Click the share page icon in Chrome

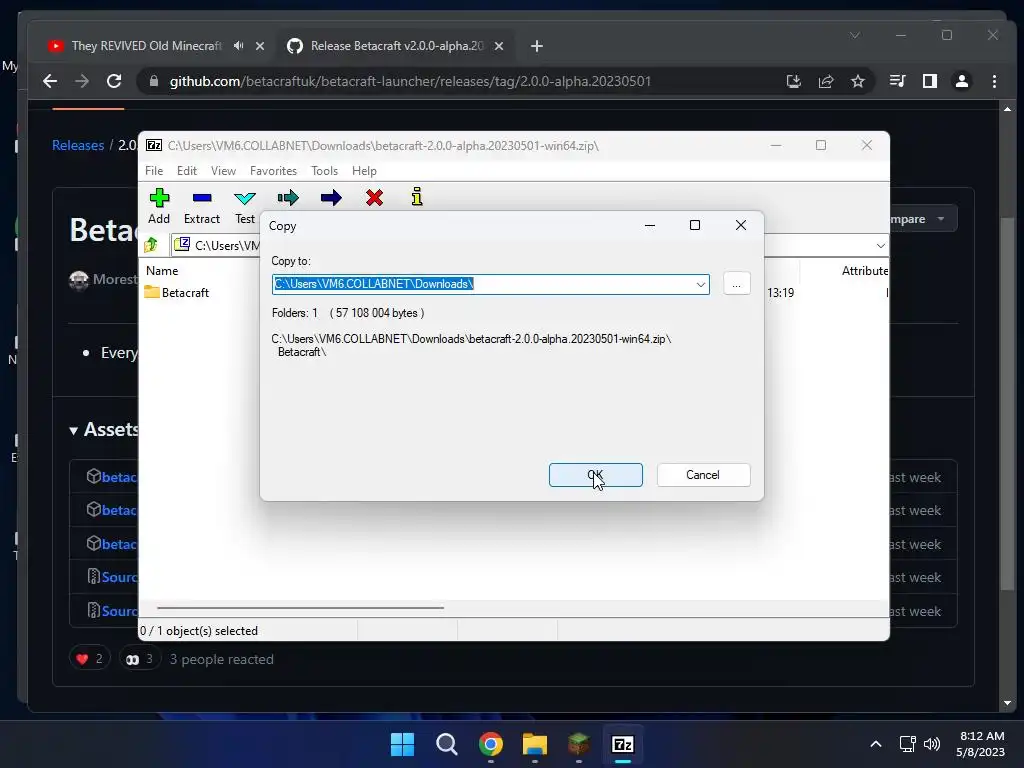(826, 81)
